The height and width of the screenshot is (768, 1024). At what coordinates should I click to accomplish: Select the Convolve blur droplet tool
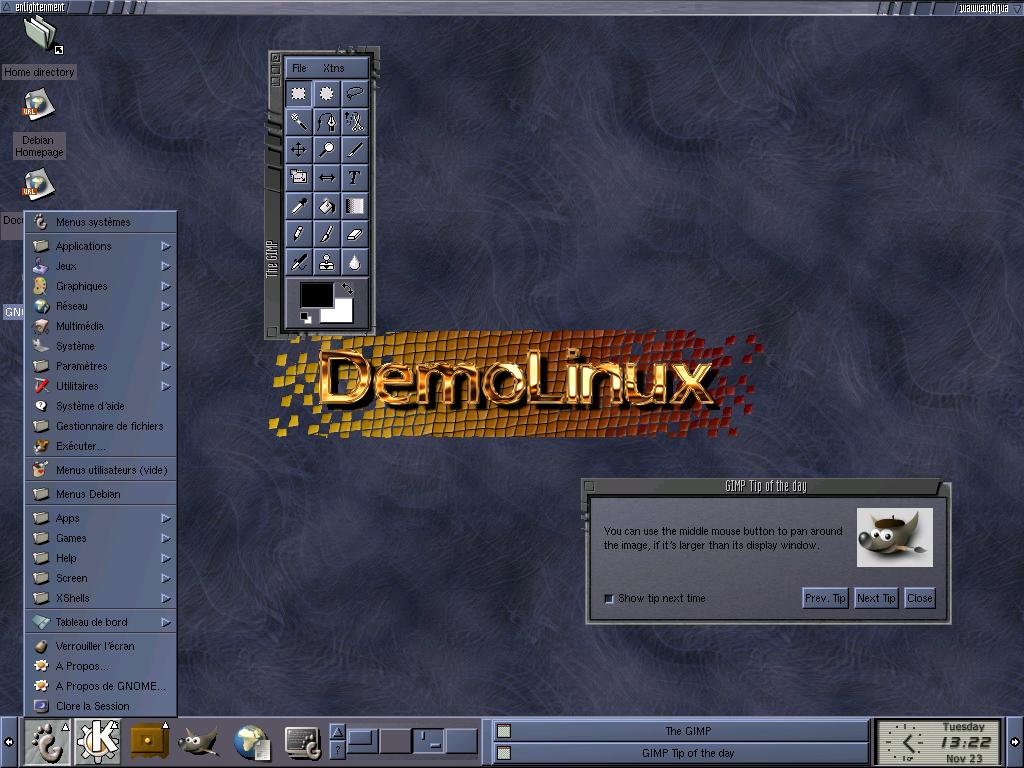(x=355, y=262)
